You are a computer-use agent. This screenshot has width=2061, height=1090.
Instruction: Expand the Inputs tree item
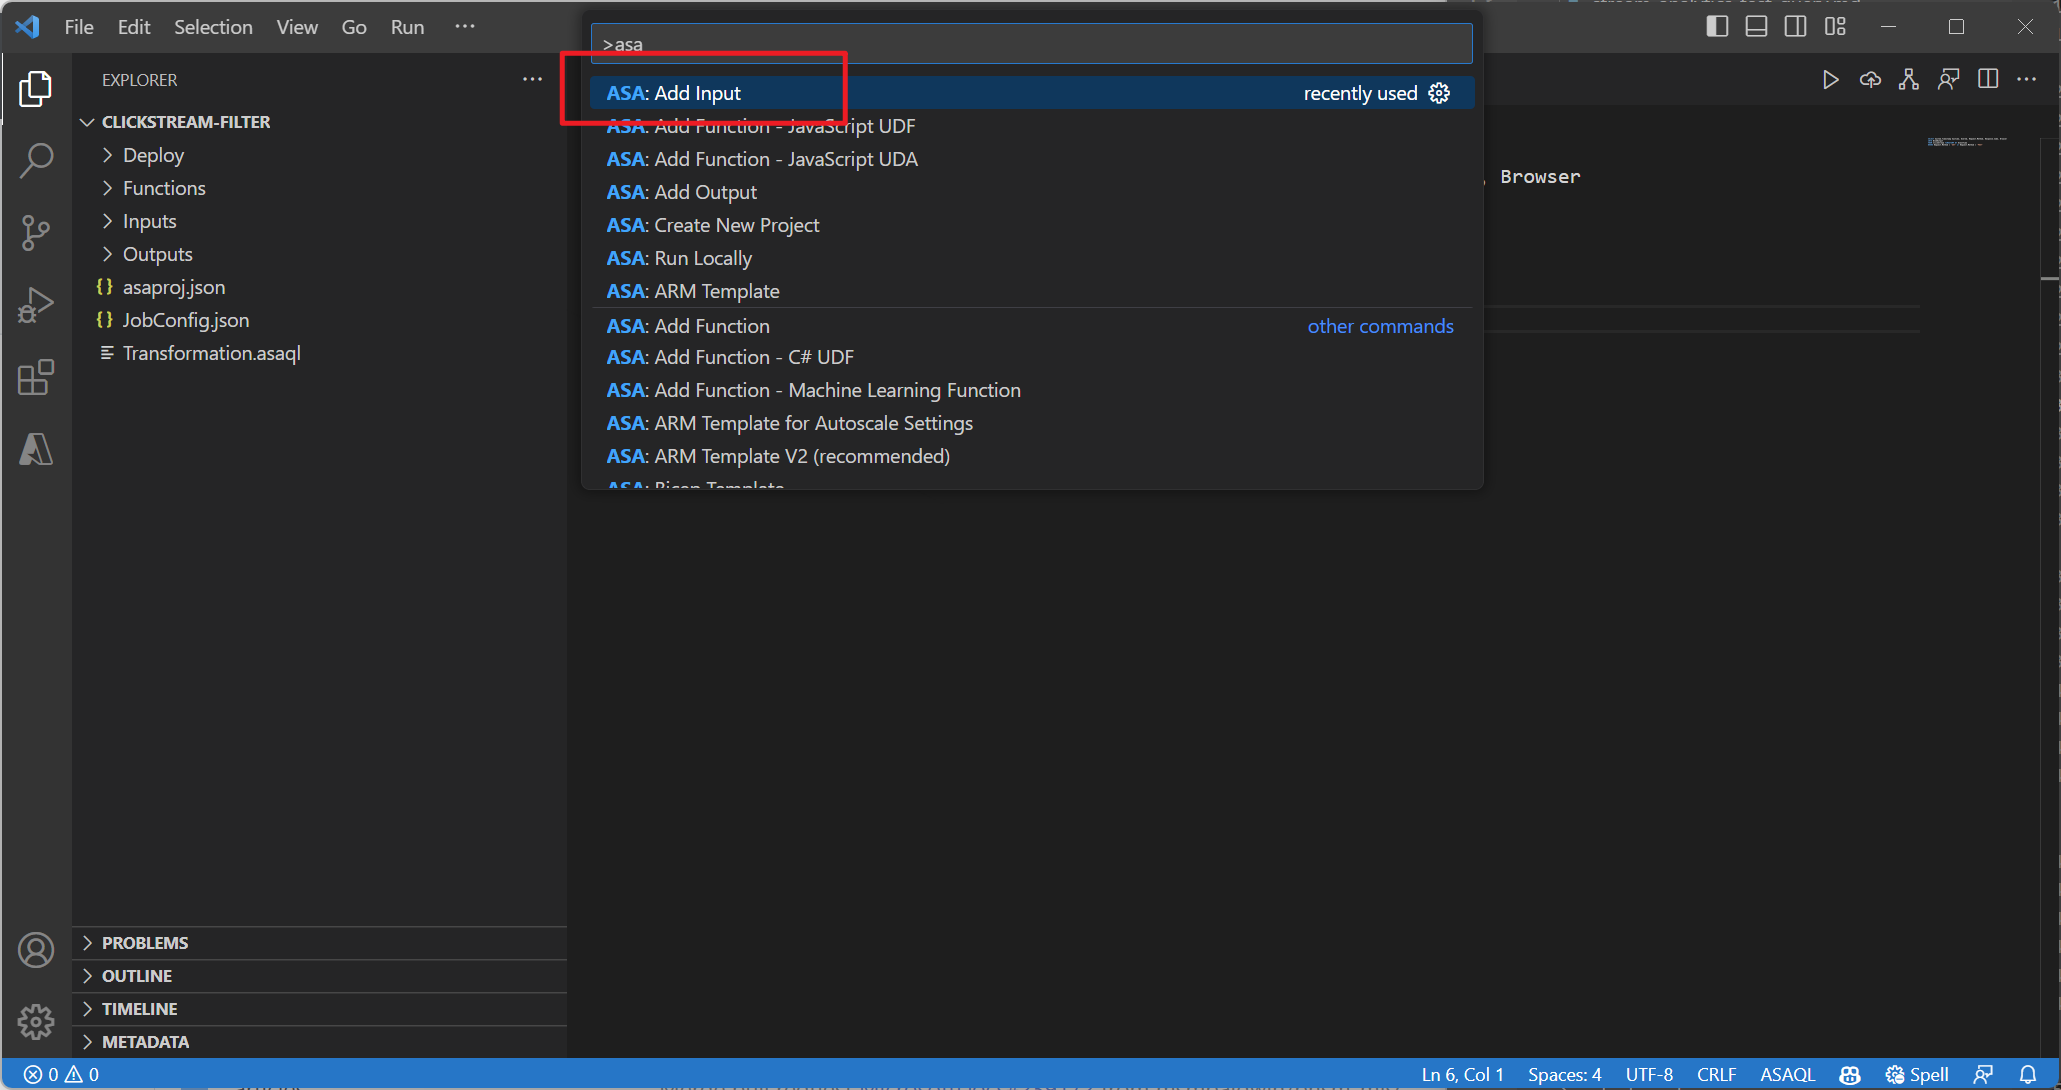109,221
